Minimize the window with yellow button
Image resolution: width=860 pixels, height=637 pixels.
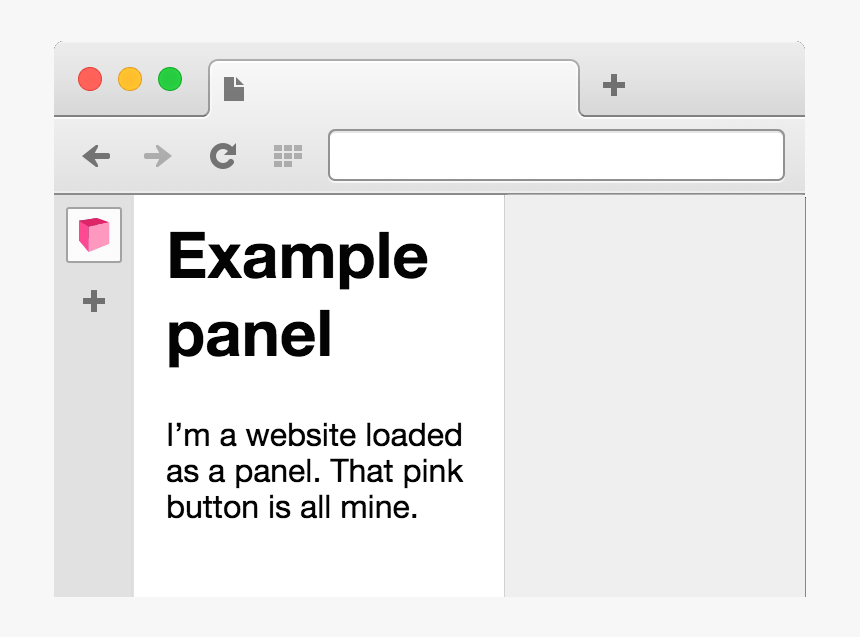pos(130,79)
